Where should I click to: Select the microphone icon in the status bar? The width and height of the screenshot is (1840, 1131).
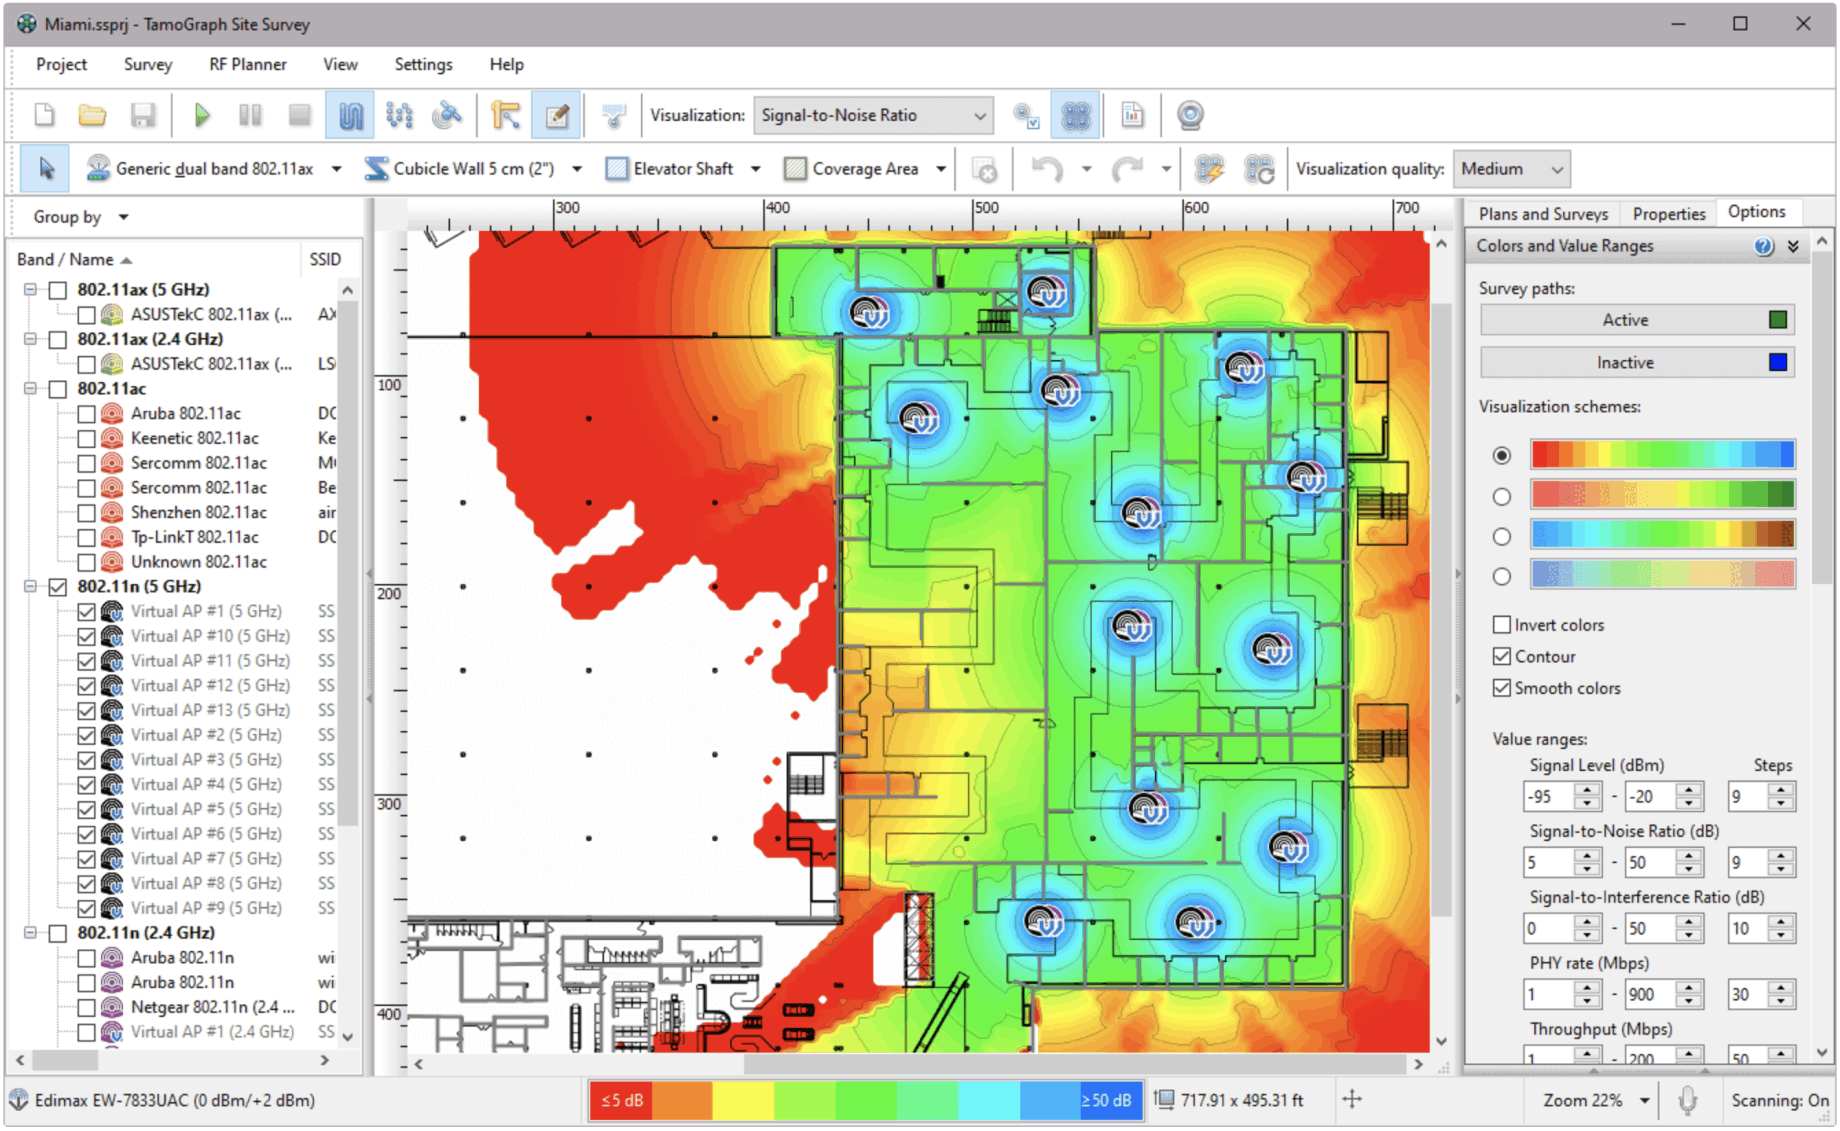(x=1689, y=1100)
